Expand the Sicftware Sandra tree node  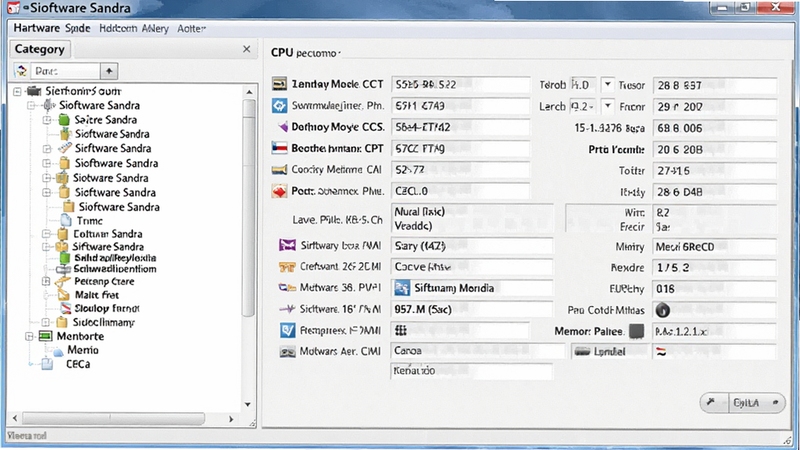pos(47,149)
